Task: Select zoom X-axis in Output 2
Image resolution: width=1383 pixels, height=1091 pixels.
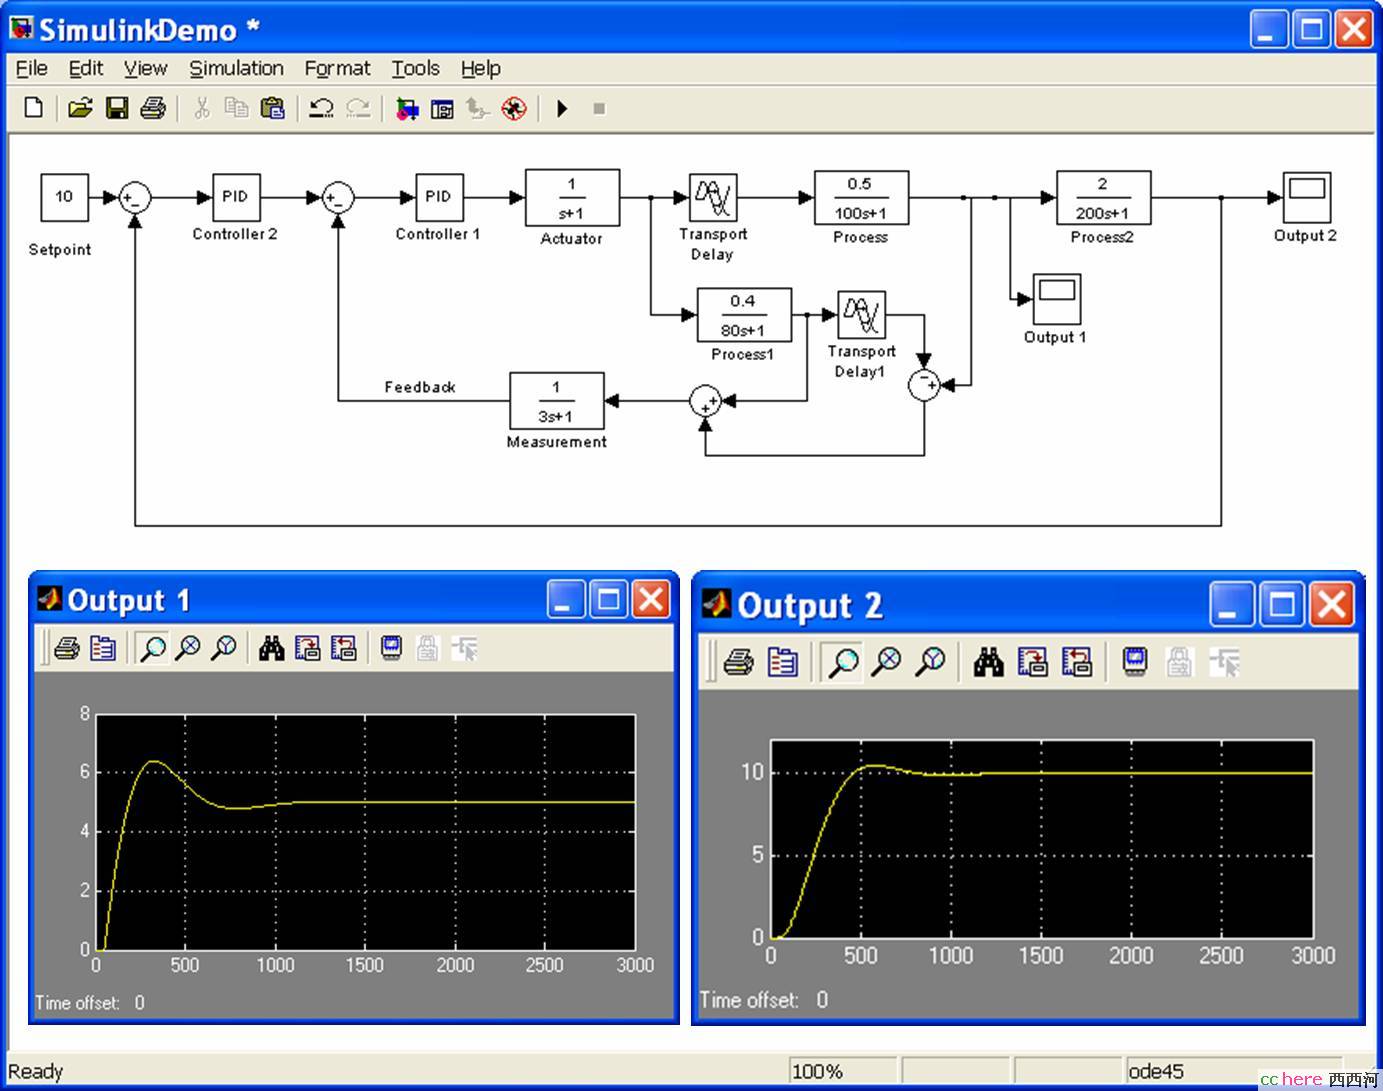Action: pos(887,661)
